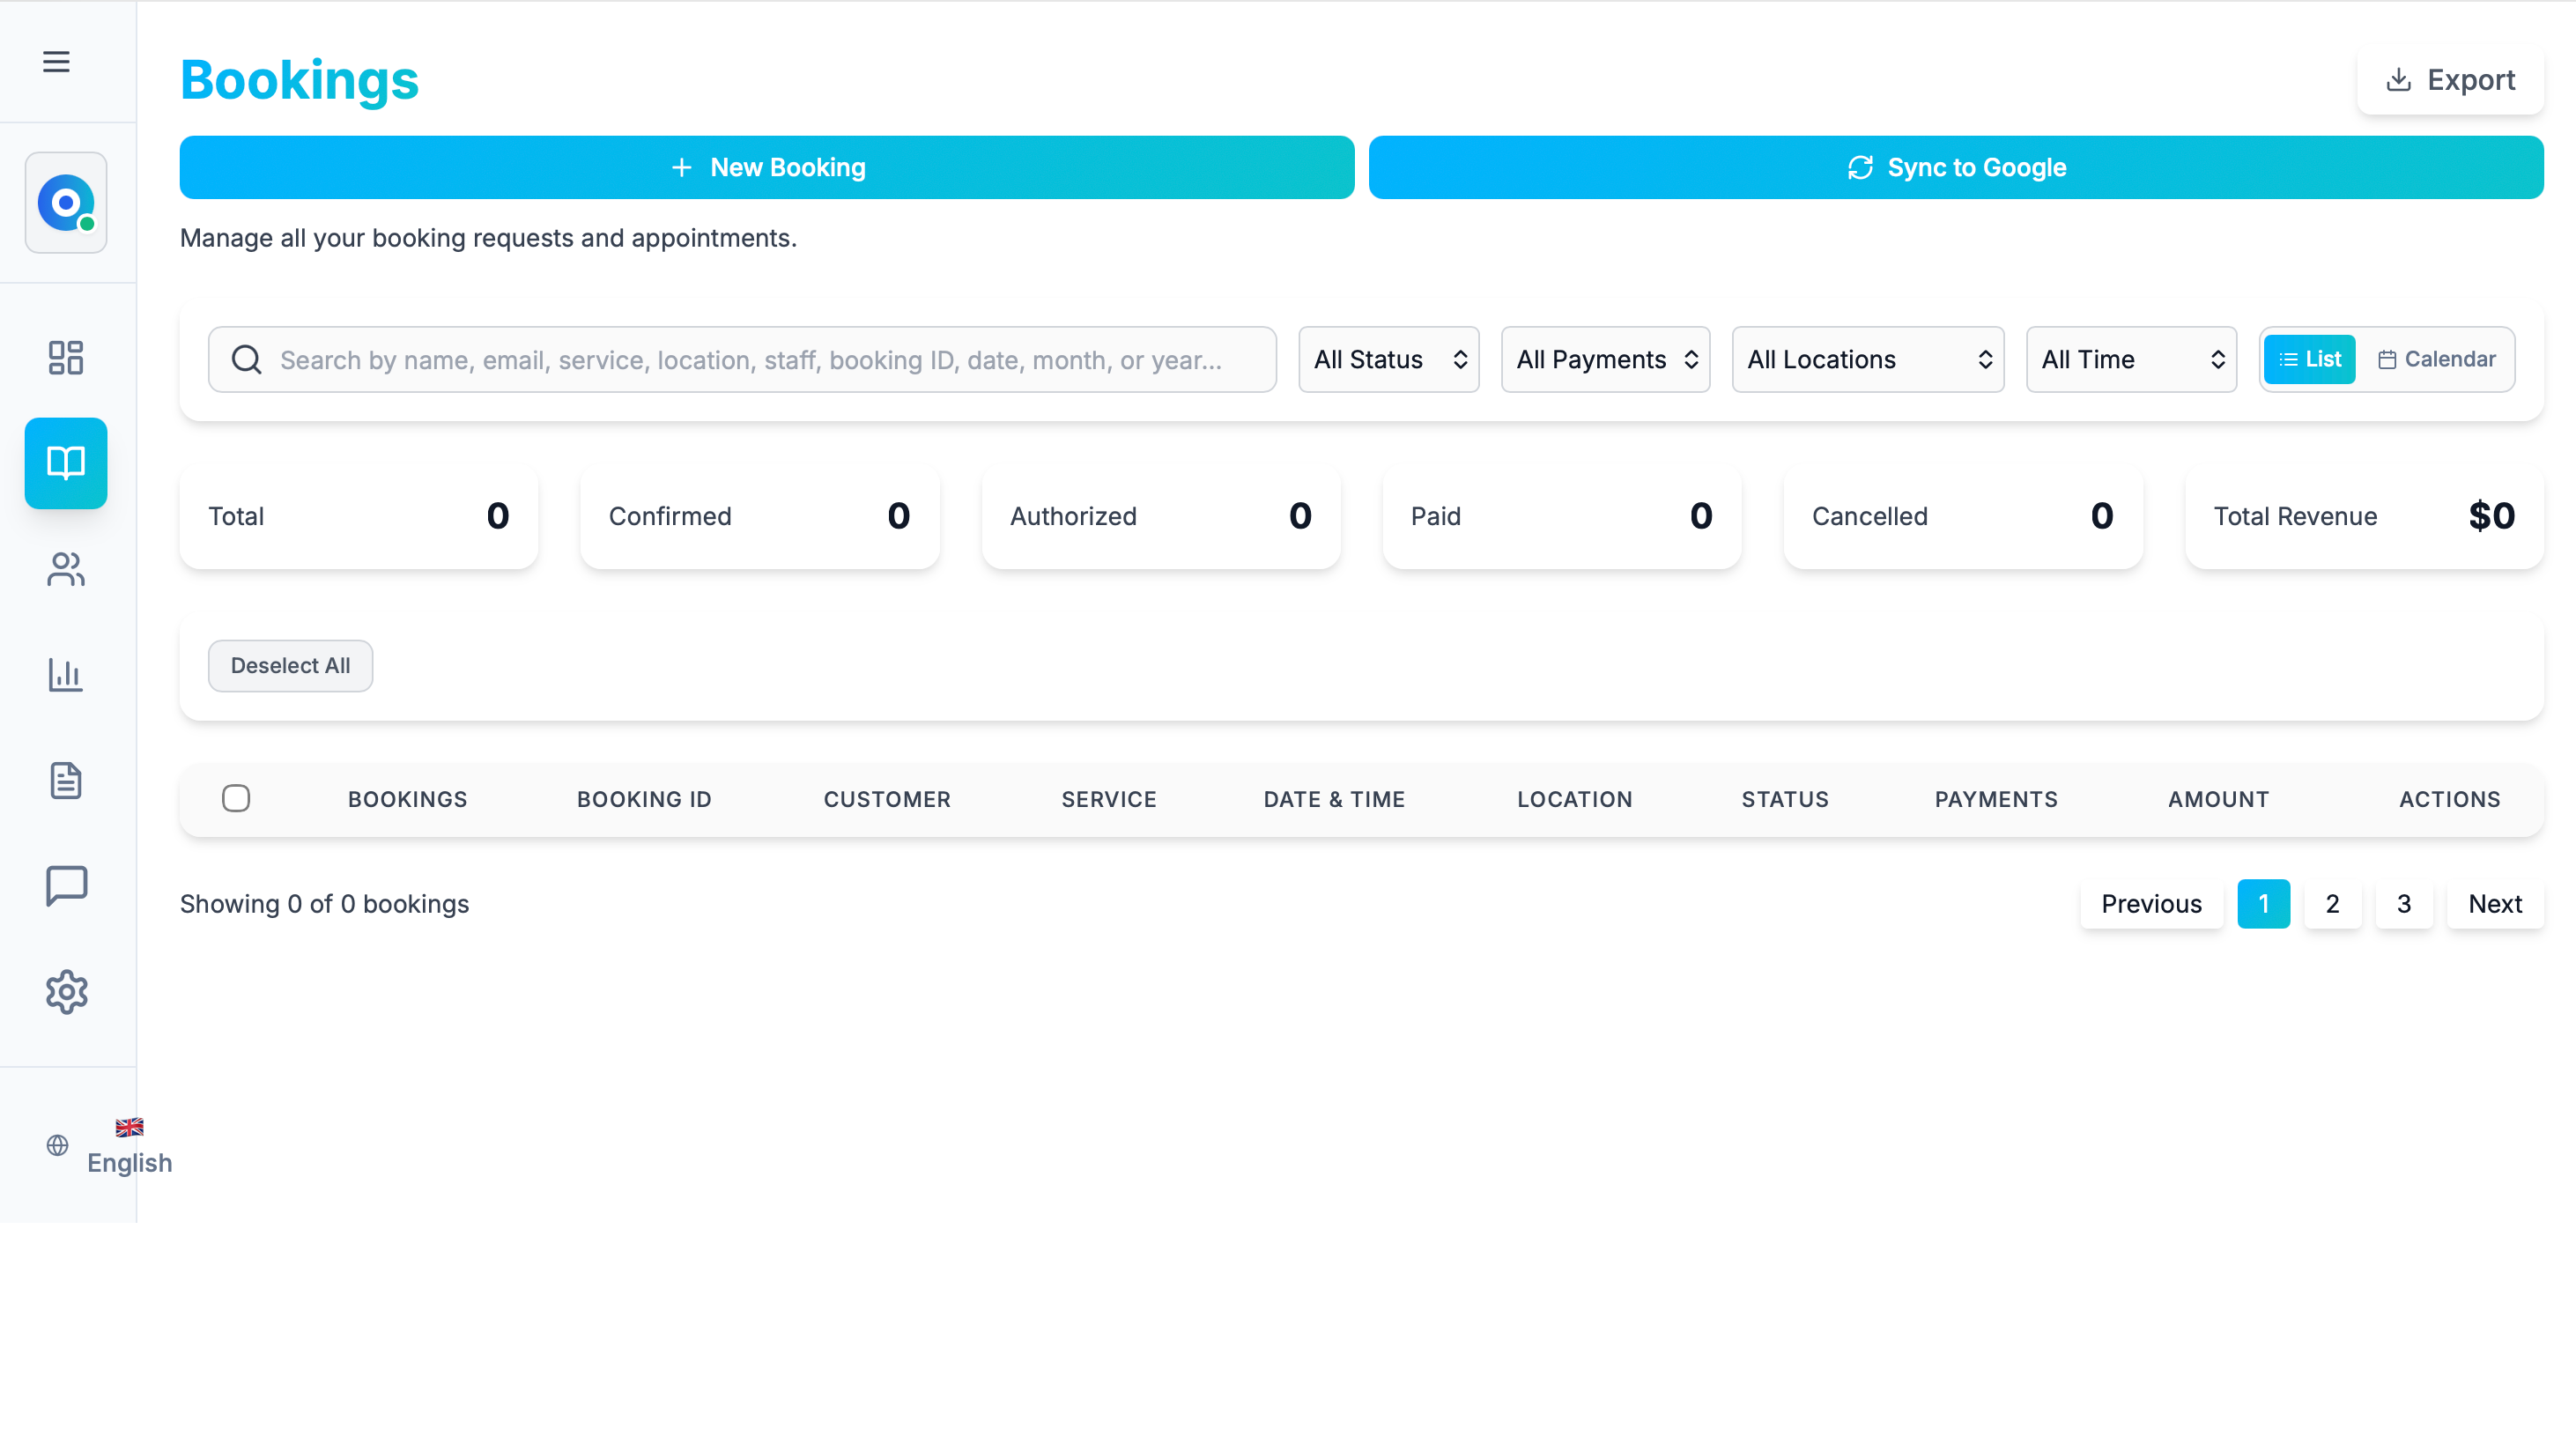Image resolution: width=2576 pixels, height=1429 pixels.
Task: Open the hamburger menu in the sidebar
Action: point(56,62)
